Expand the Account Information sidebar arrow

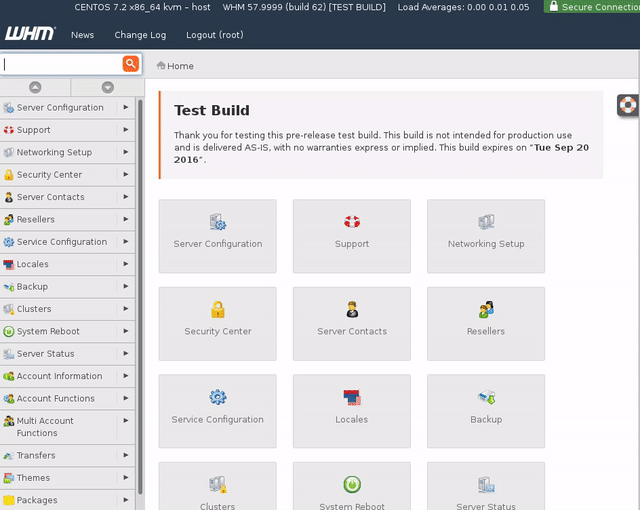pyautogui.click(x=126, y=376)
